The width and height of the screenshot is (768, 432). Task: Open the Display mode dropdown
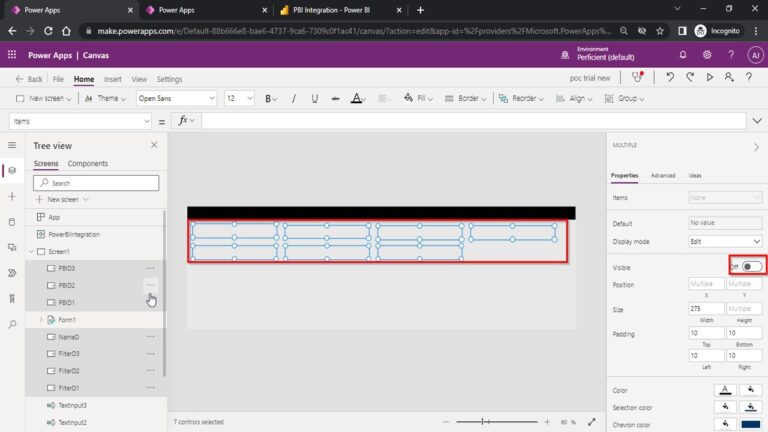(725, 241)
